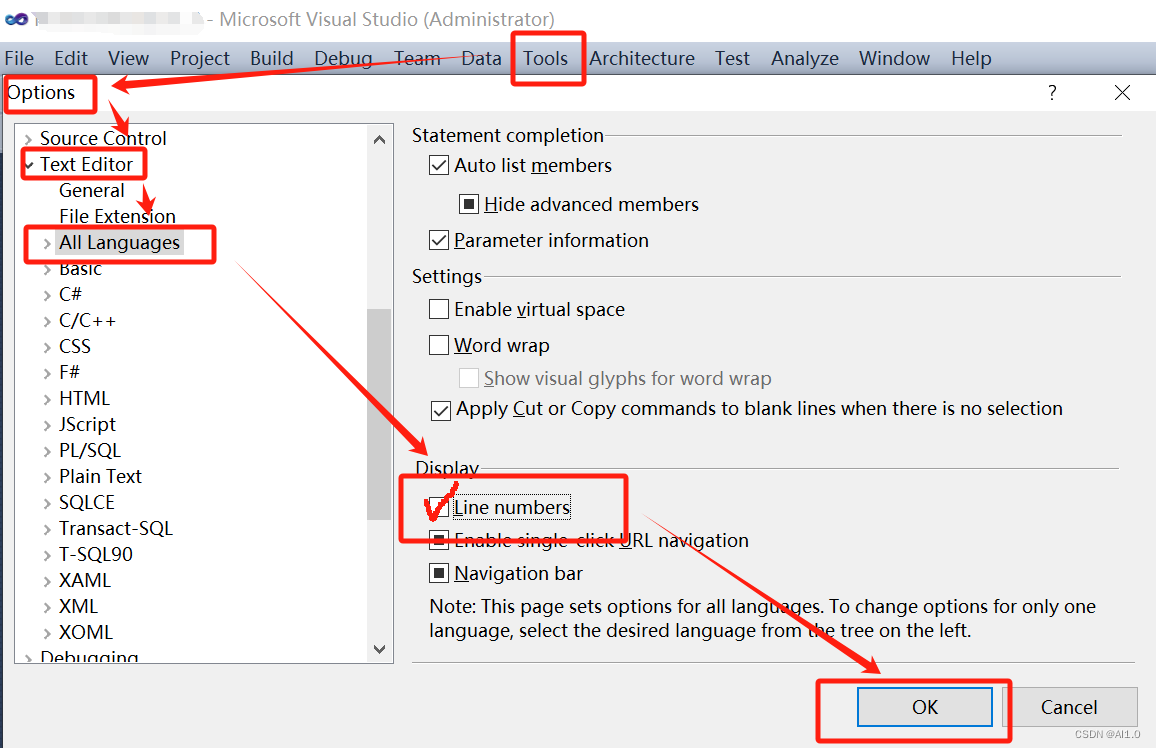Open the Data menu
This screenshot has height=748, width=1156.
pyautogui.click(x=481, y=58)
